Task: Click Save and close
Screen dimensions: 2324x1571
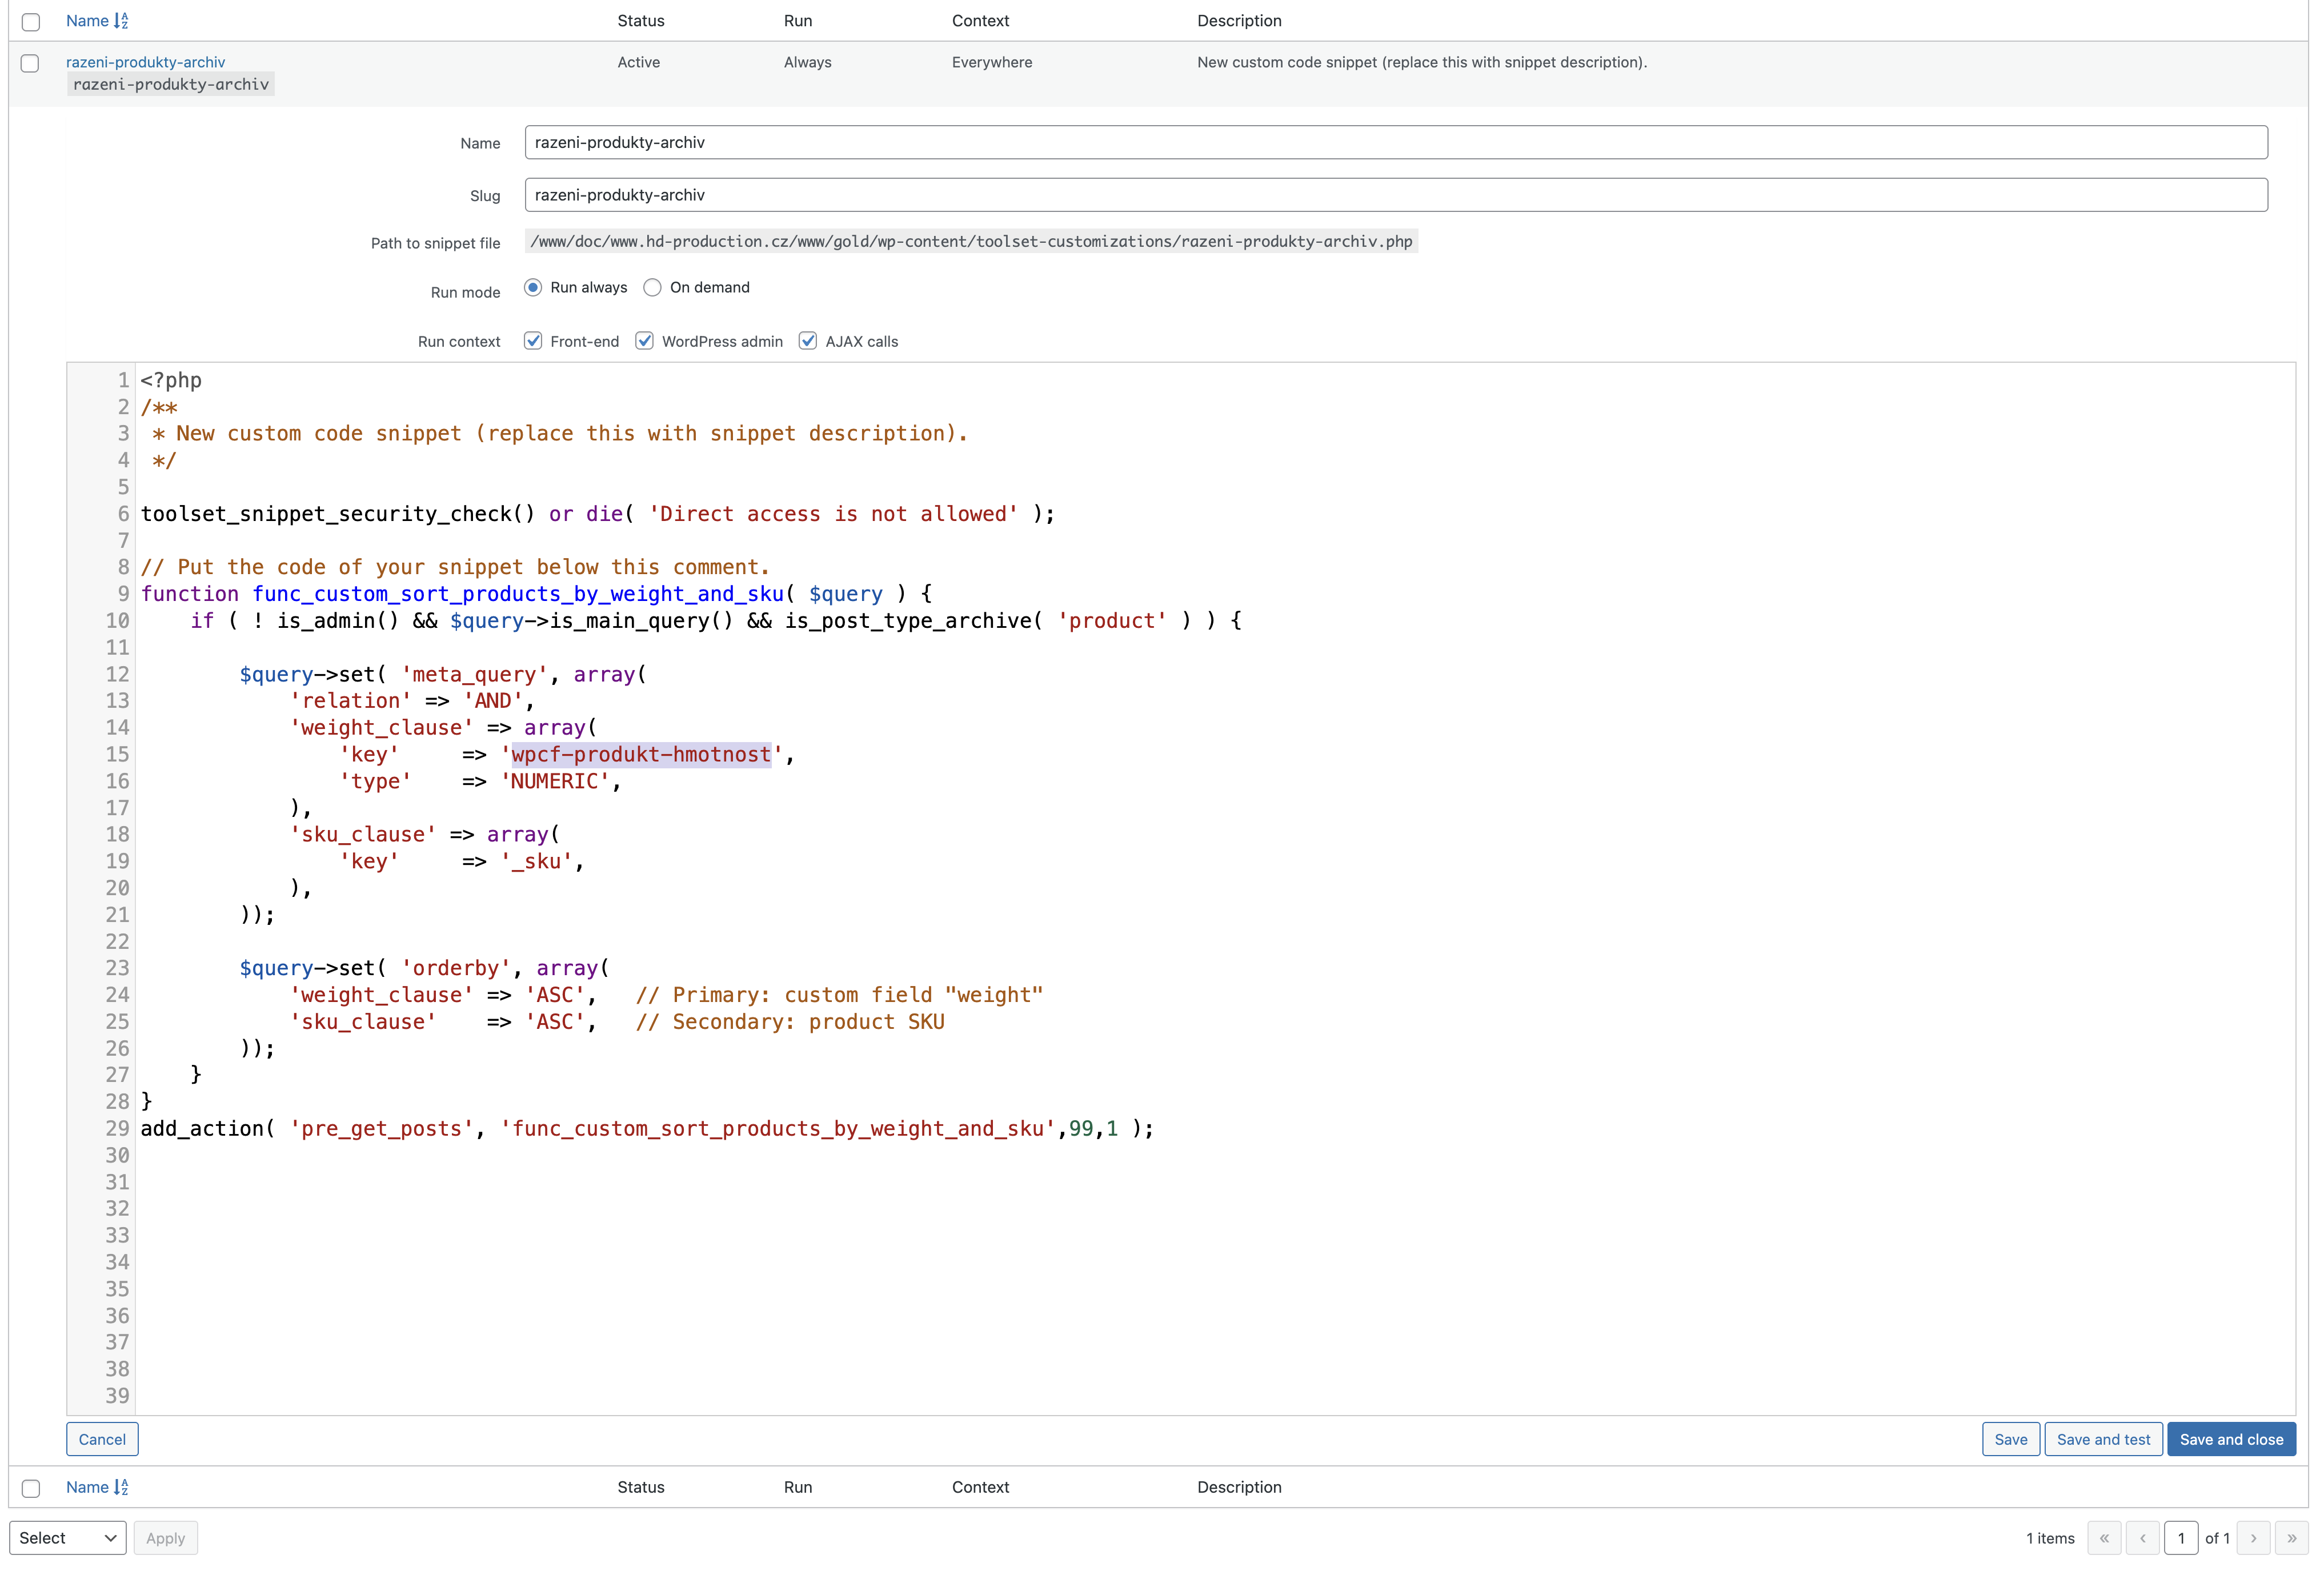Action: coord(2231,1439)
